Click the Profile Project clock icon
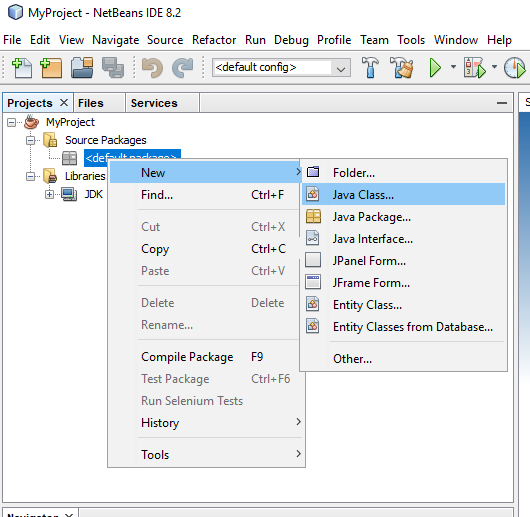The image size is (530, 517). click(x=514, y=68)
